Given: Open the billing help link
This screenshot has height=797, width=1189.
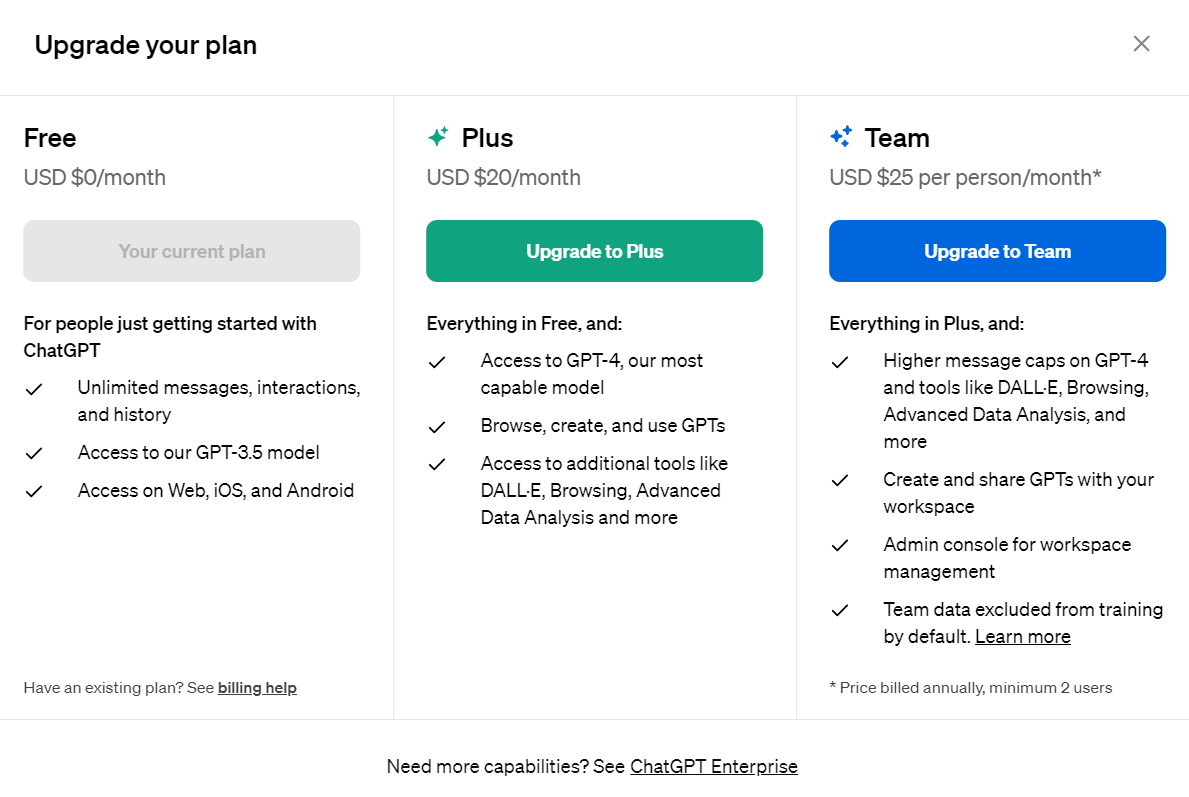Looking at the screenshot, I should [257, 688].
